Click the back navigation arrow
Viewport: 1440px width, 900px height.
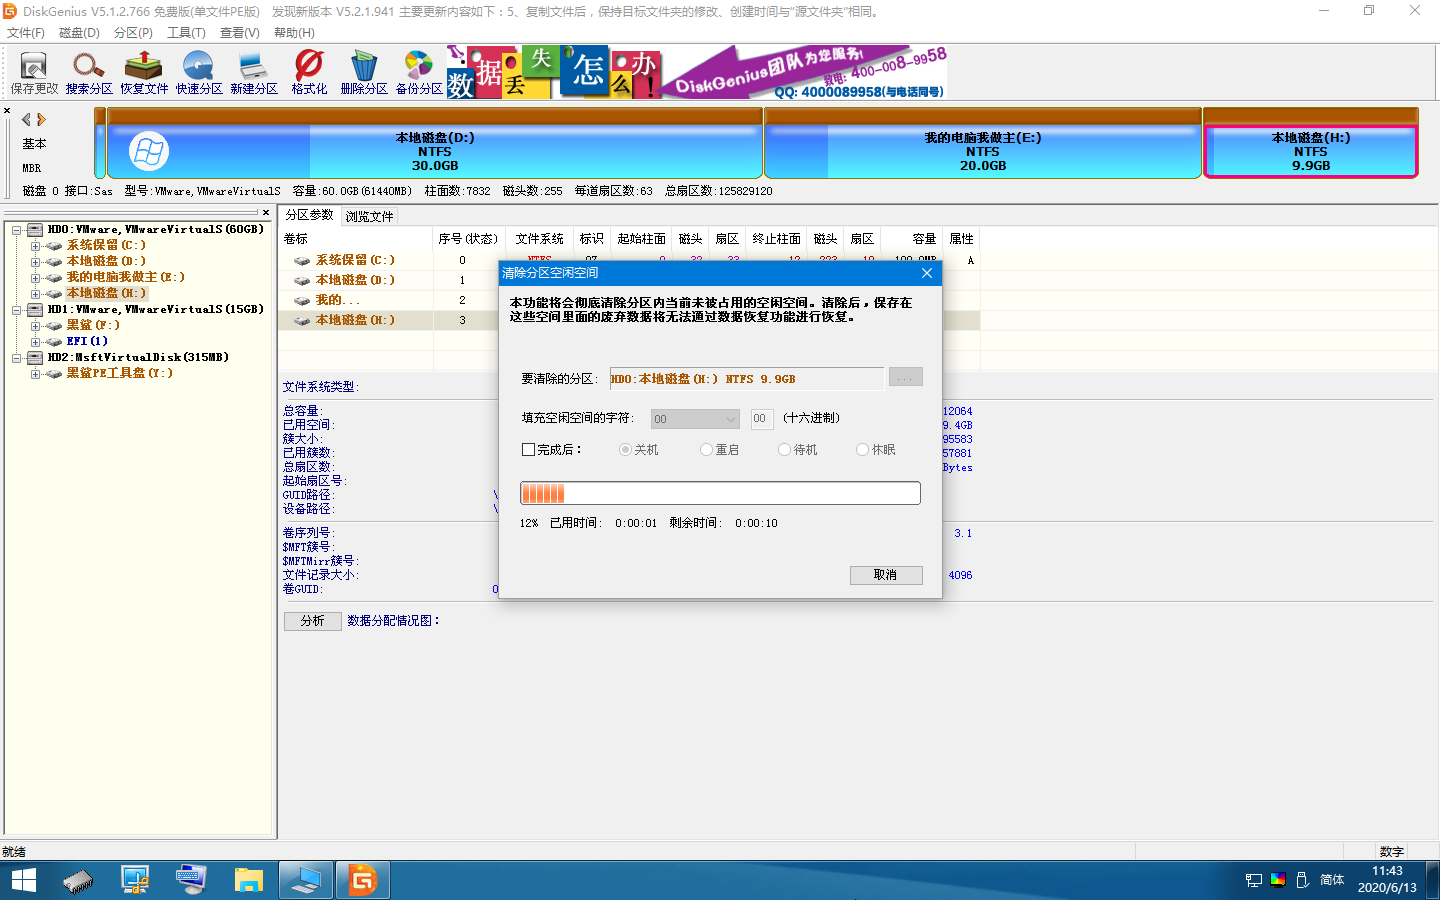point(26,119)
